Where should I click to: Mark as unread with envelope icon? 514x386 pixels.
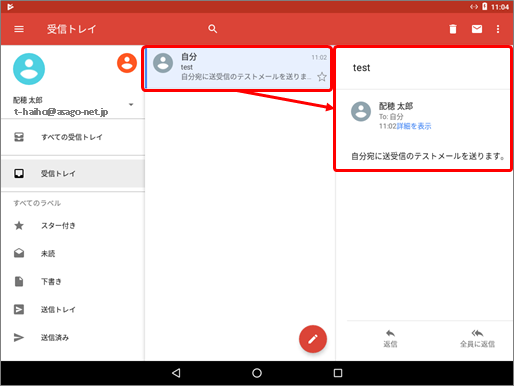click(x=477, y=29)
